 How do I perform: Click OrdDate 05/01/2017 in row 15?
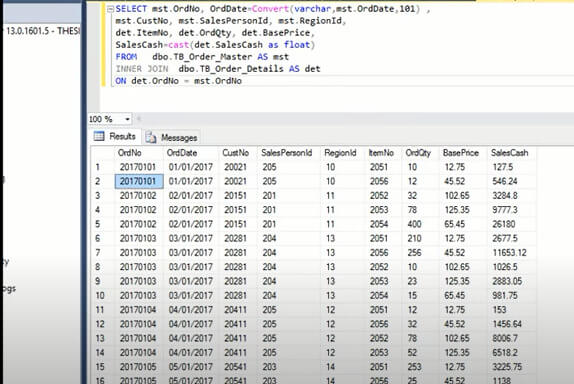tap(191, 367)
